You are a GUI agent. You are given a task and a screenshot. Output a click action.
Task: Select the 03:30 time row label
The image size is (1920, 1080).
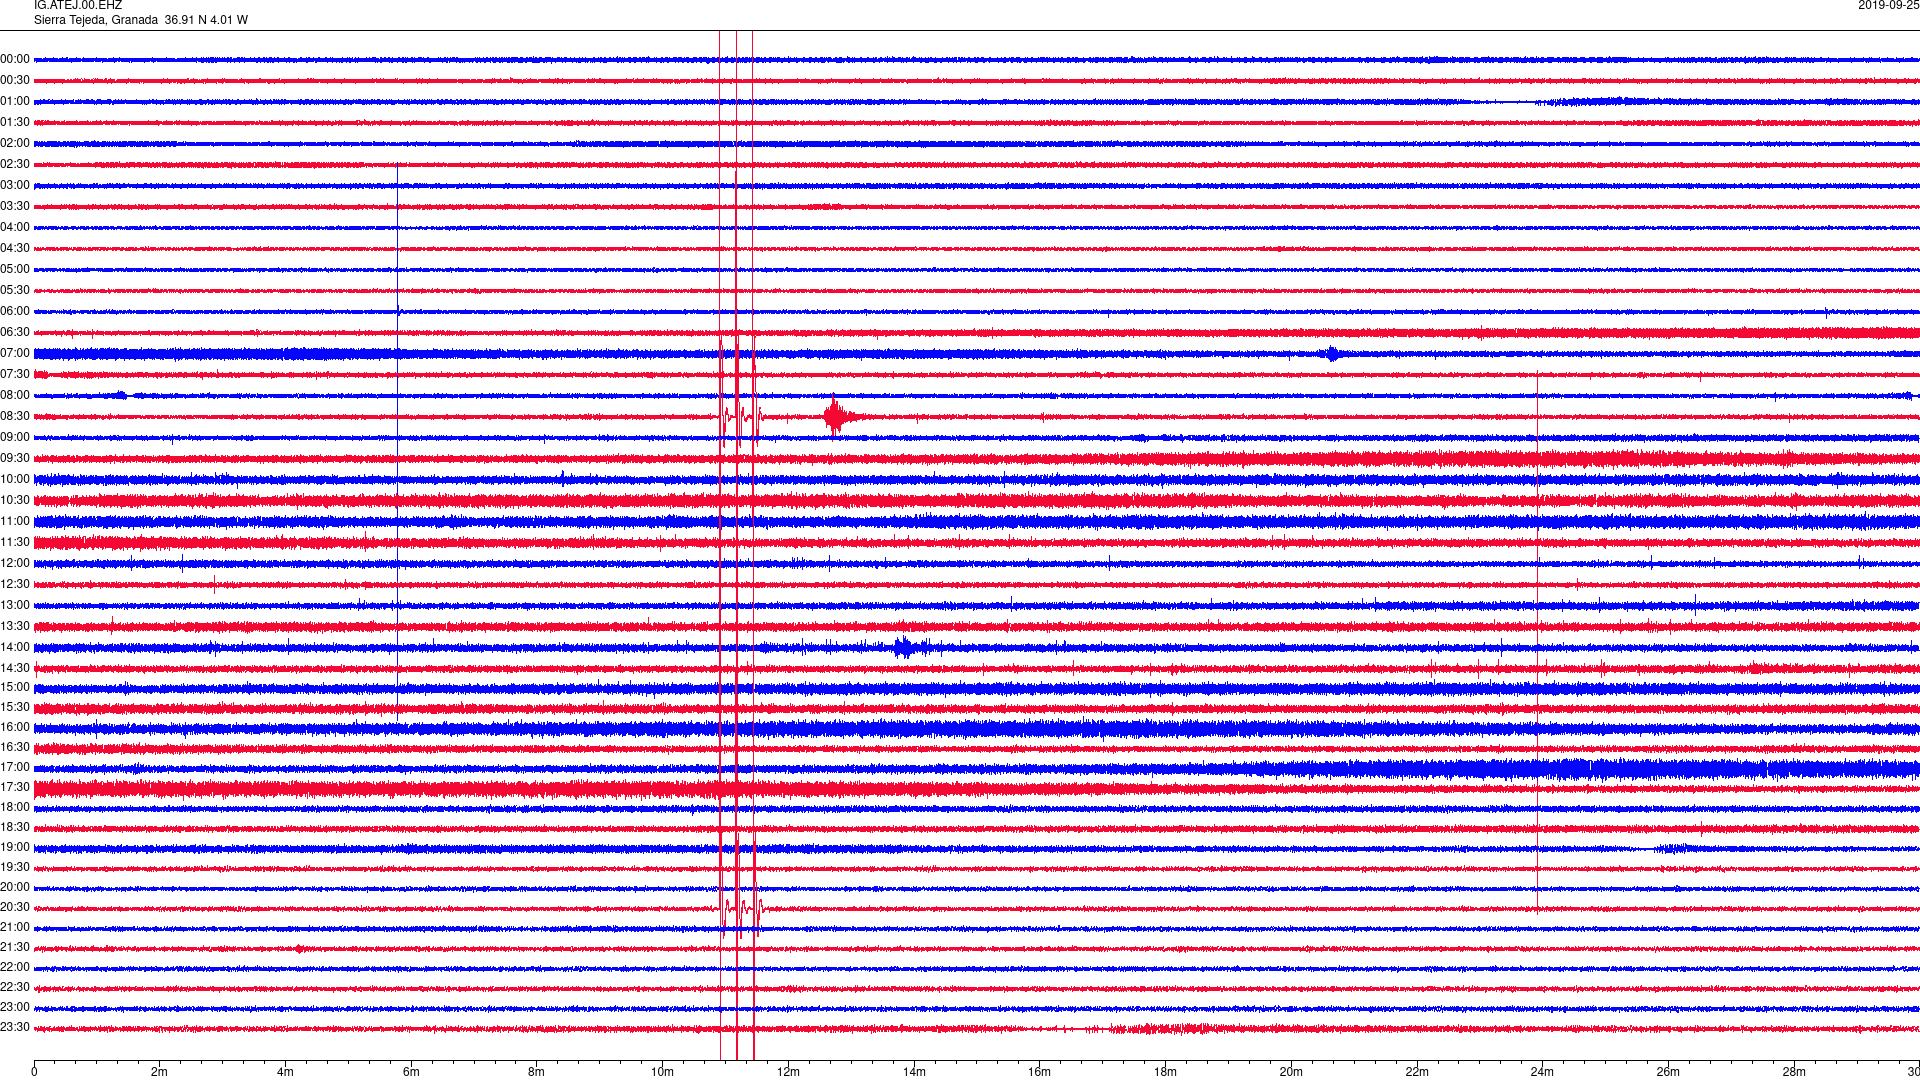coord(15,207)
